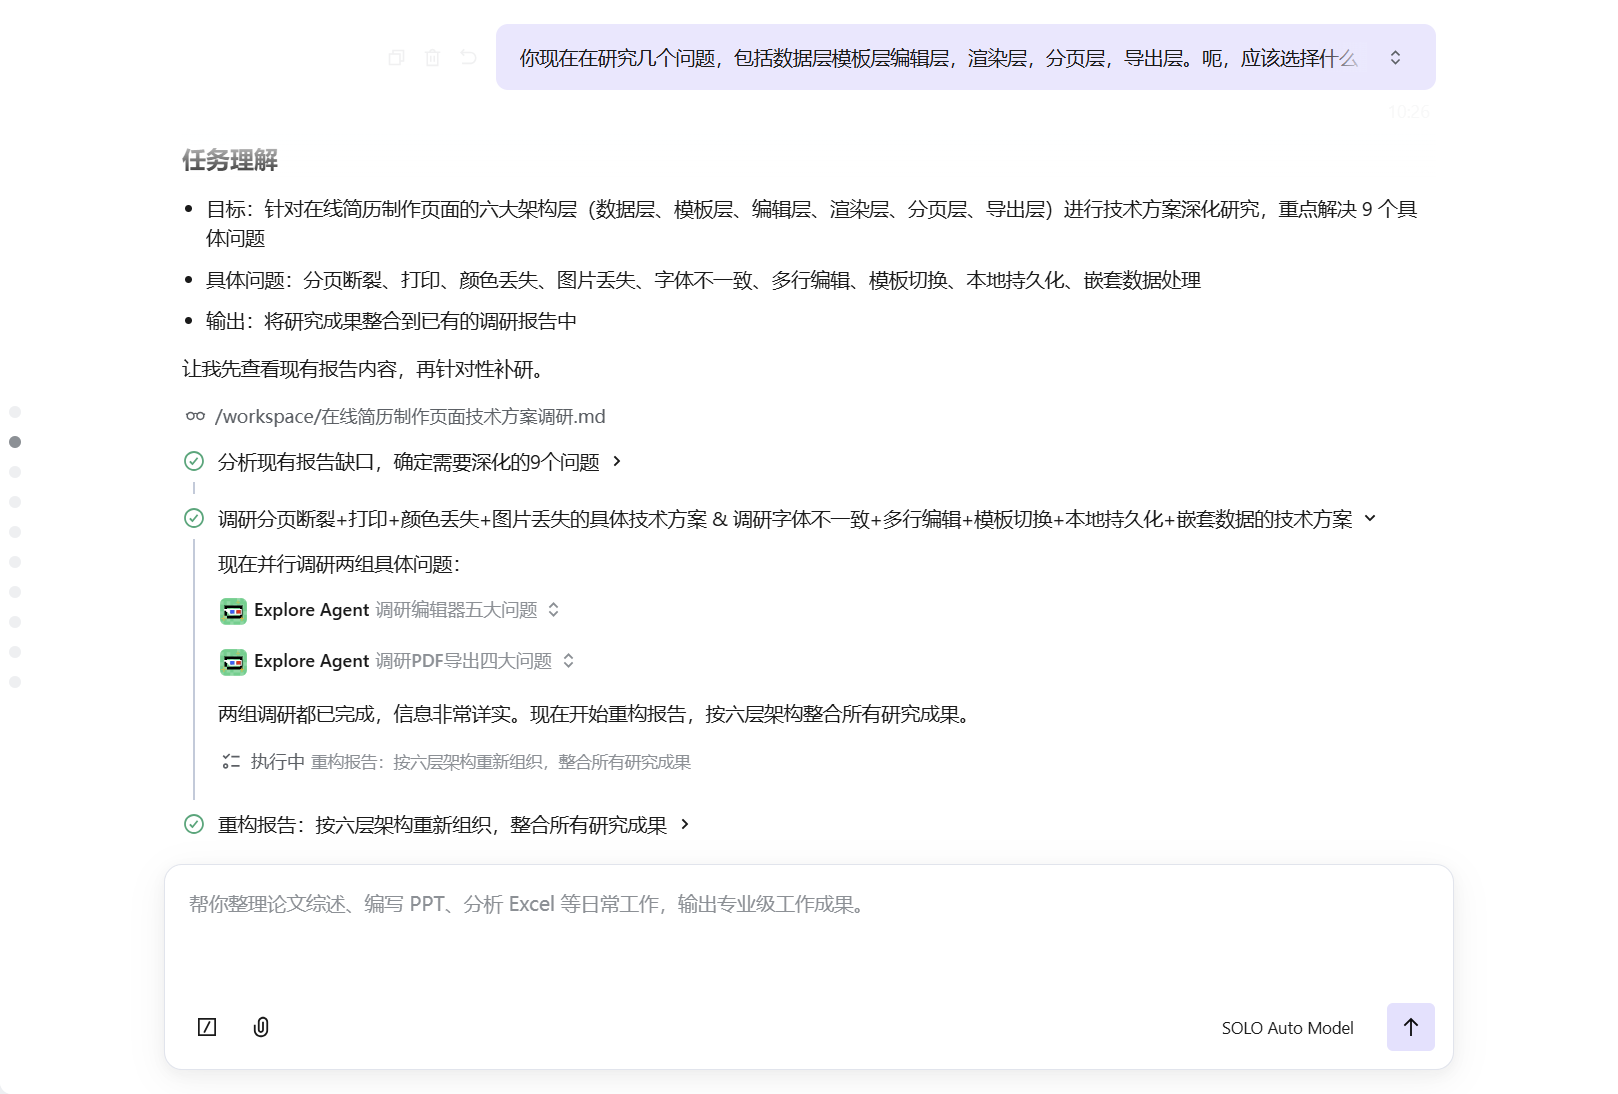This screenshot has height=1094, width=1618.
Task: Click green check circle for 调研分页断裂 step
Action: point(194,518)
